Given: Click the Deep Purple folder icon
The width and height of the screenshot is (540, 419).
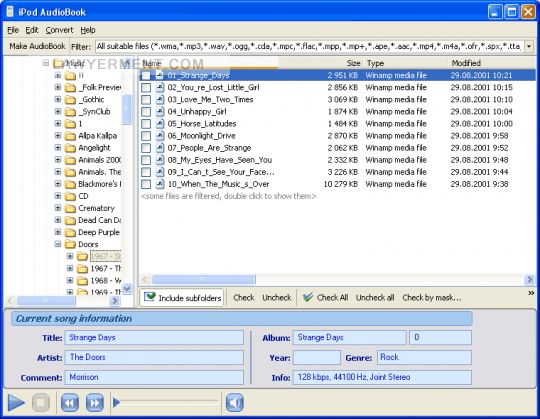Looking at the screenshot, I should point(70,232).
